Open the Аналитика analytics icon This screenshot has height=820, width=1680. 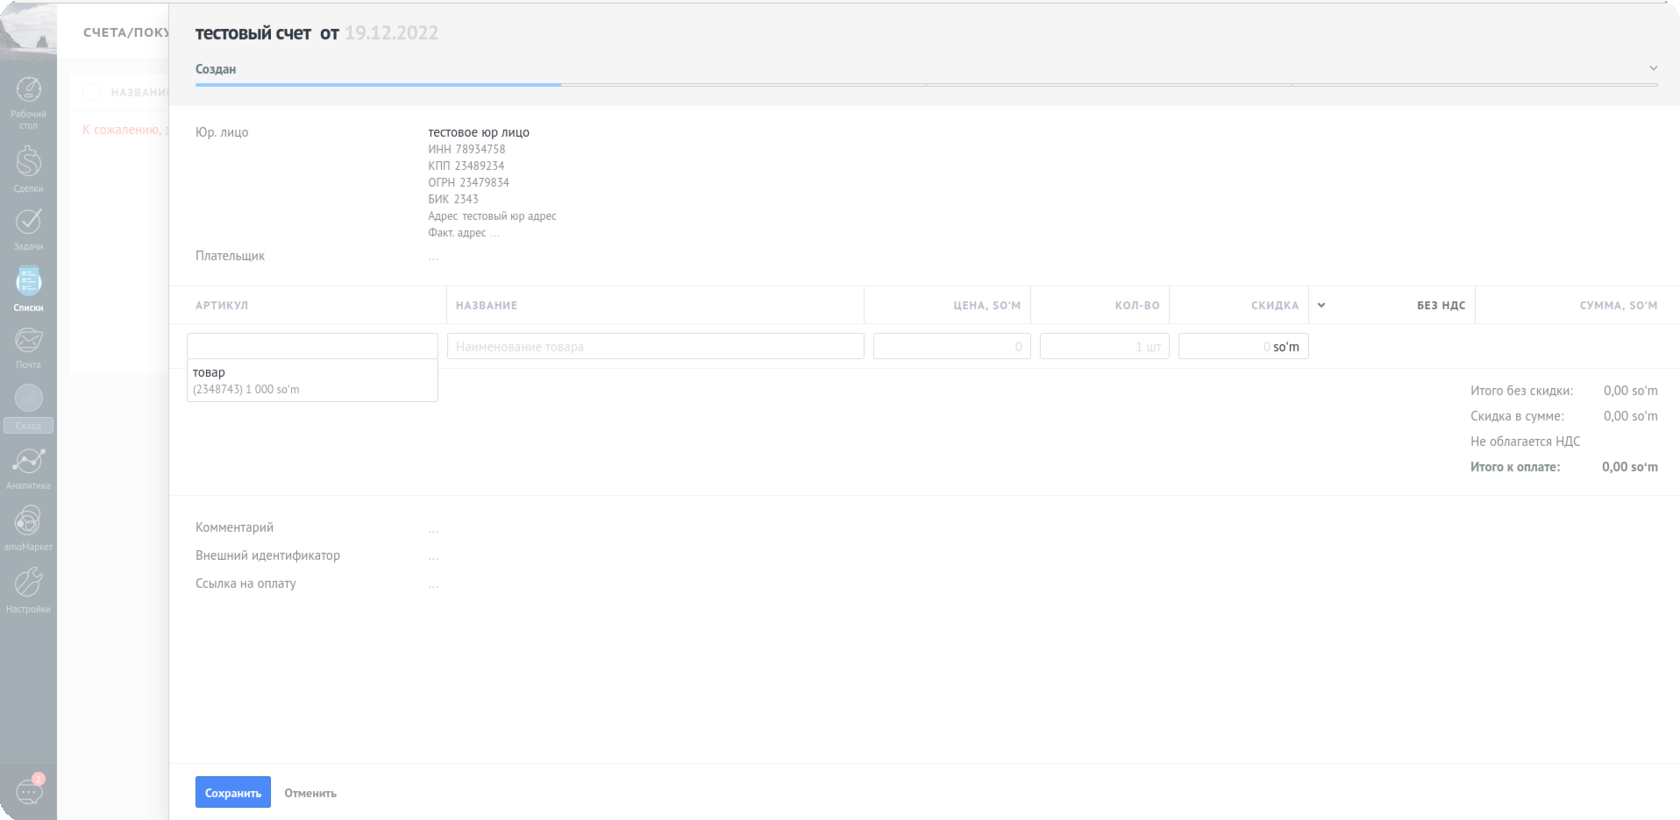pos(28,461)
